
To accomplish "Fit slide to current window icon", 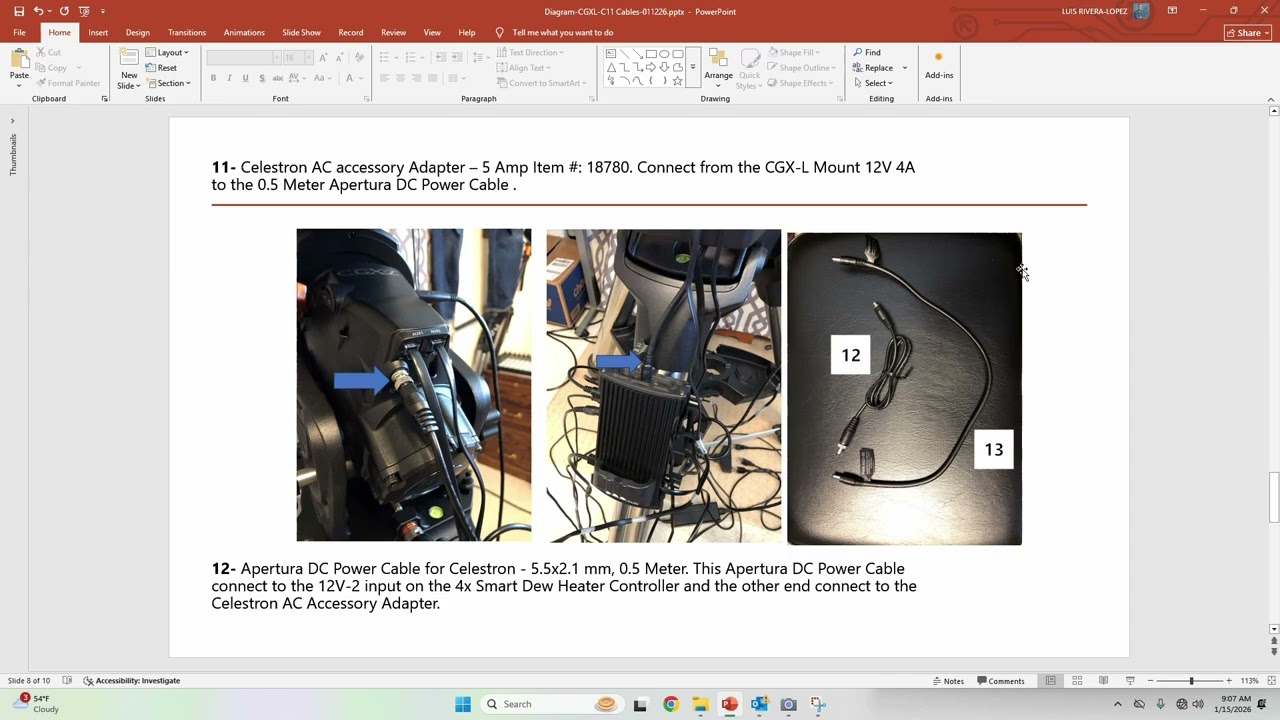I will [1271, 681].
